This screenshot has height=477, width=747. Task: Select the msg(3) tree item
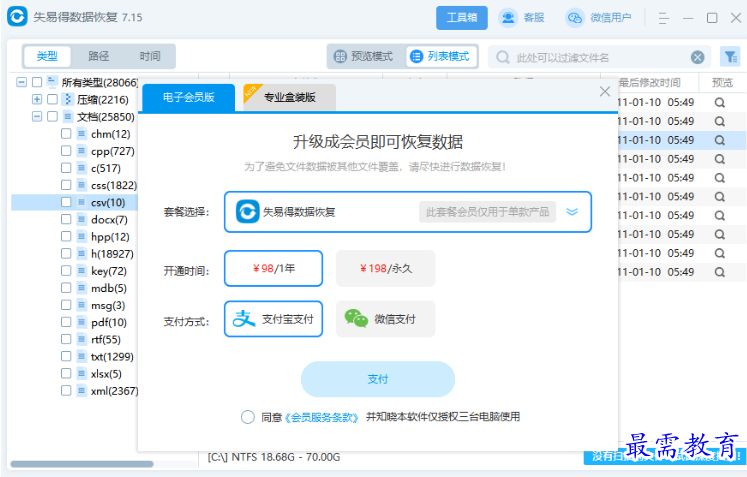[x=108, y=305]
